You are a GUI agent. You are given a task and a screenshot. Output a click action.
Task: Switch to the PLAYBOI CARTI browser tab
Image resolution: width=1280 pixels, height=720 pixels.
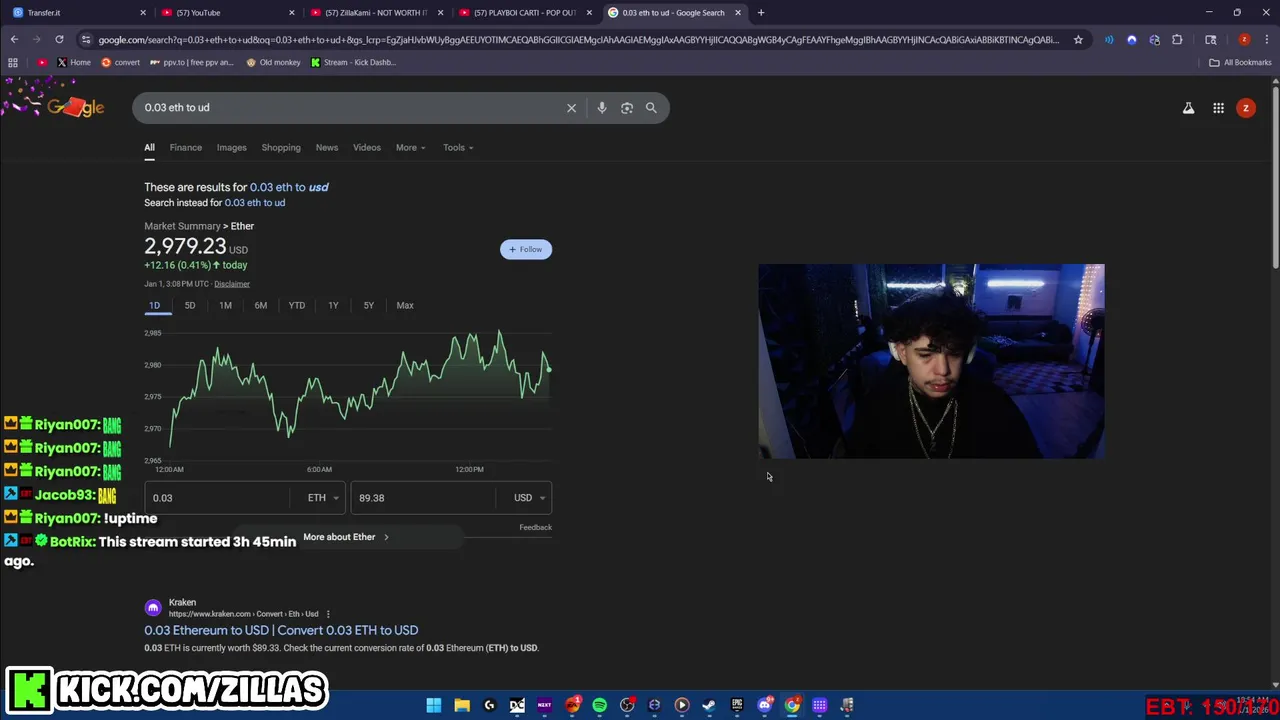click(x=527, y=13)
